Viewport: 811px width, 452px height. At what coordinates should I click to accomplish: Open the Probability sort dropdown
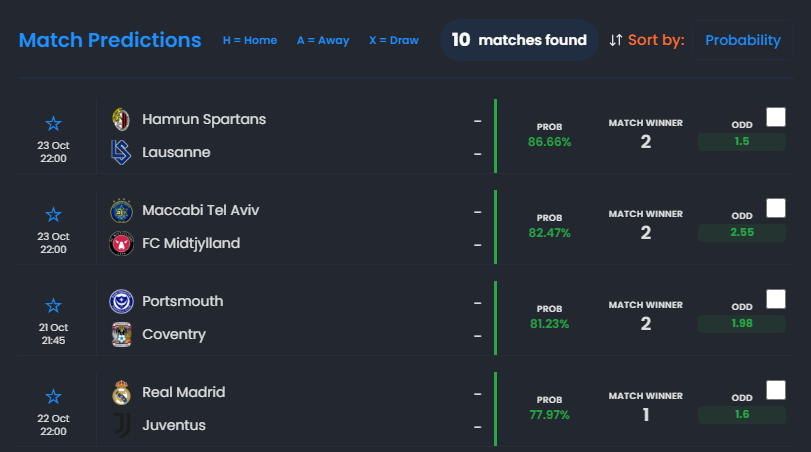point(743,40)
